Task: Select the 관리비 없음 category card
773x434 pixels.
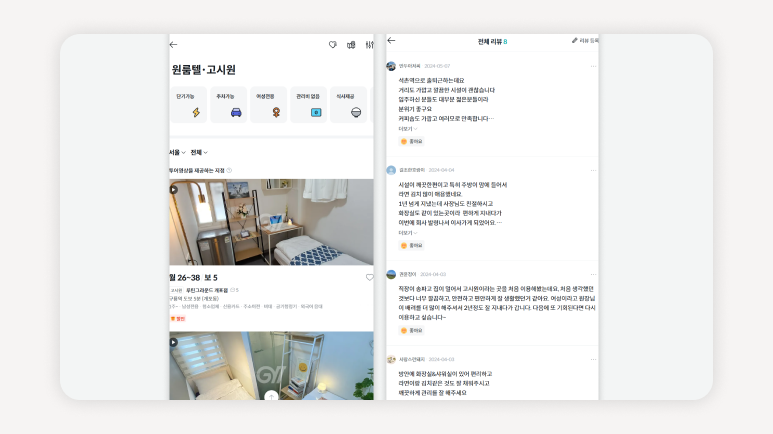Action: pyautogui.click(x=308, y=105)
